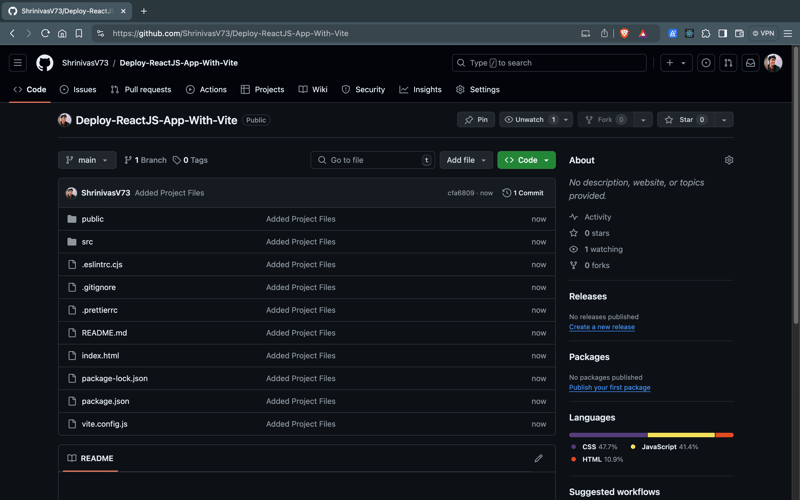Click the VPN button in browser toolbar
Viewport: 800px width, 500px height.
point(763,33)
